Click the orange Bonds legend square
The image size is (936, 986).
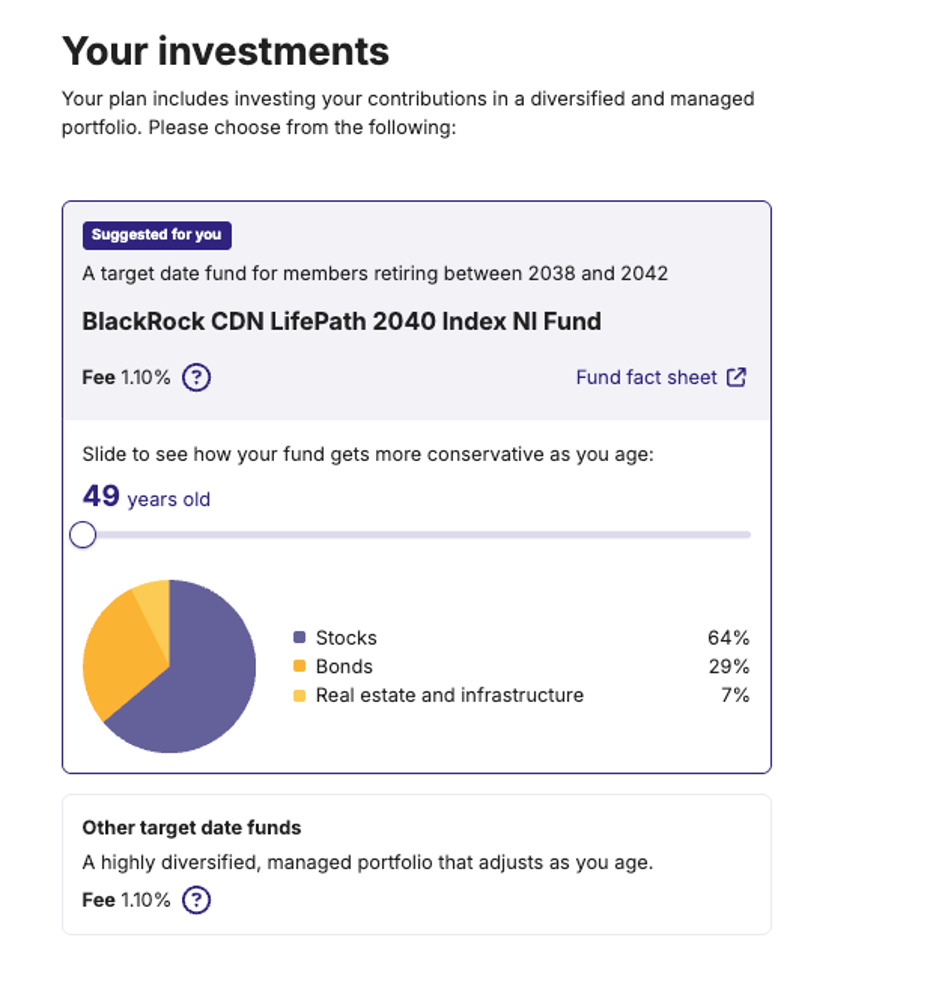click(299, 666)
